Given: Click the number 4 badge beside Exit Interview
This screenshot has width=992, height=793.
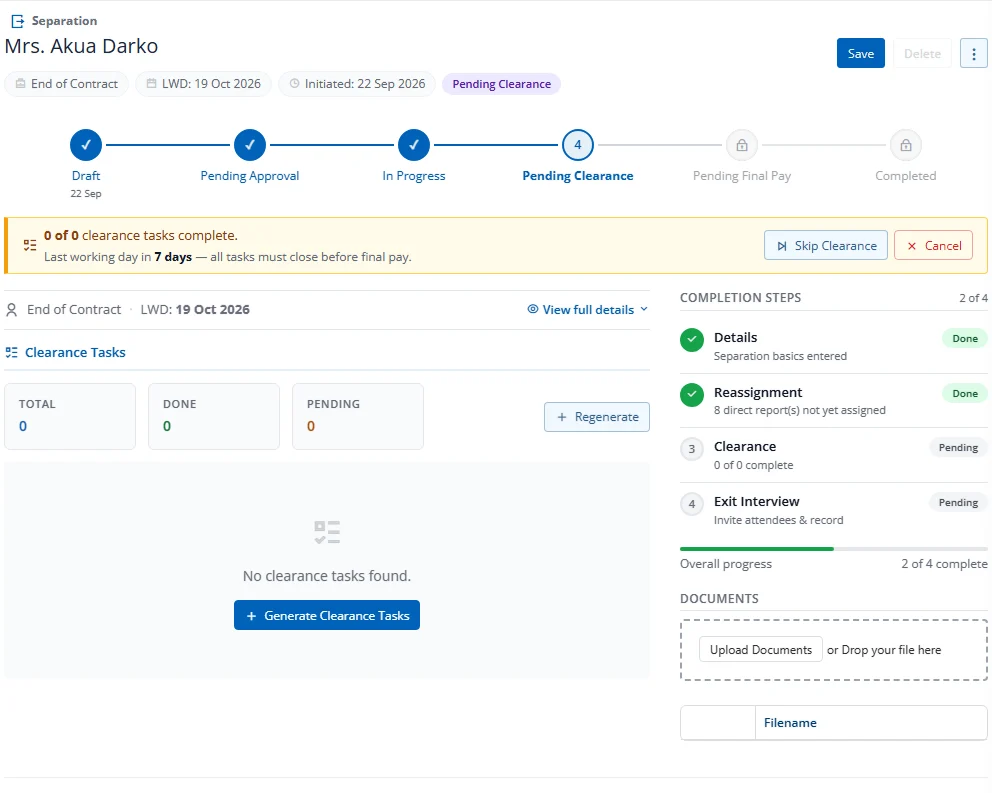Looking at the screenshot, I should pyautogui.click(x=692, y=504).
